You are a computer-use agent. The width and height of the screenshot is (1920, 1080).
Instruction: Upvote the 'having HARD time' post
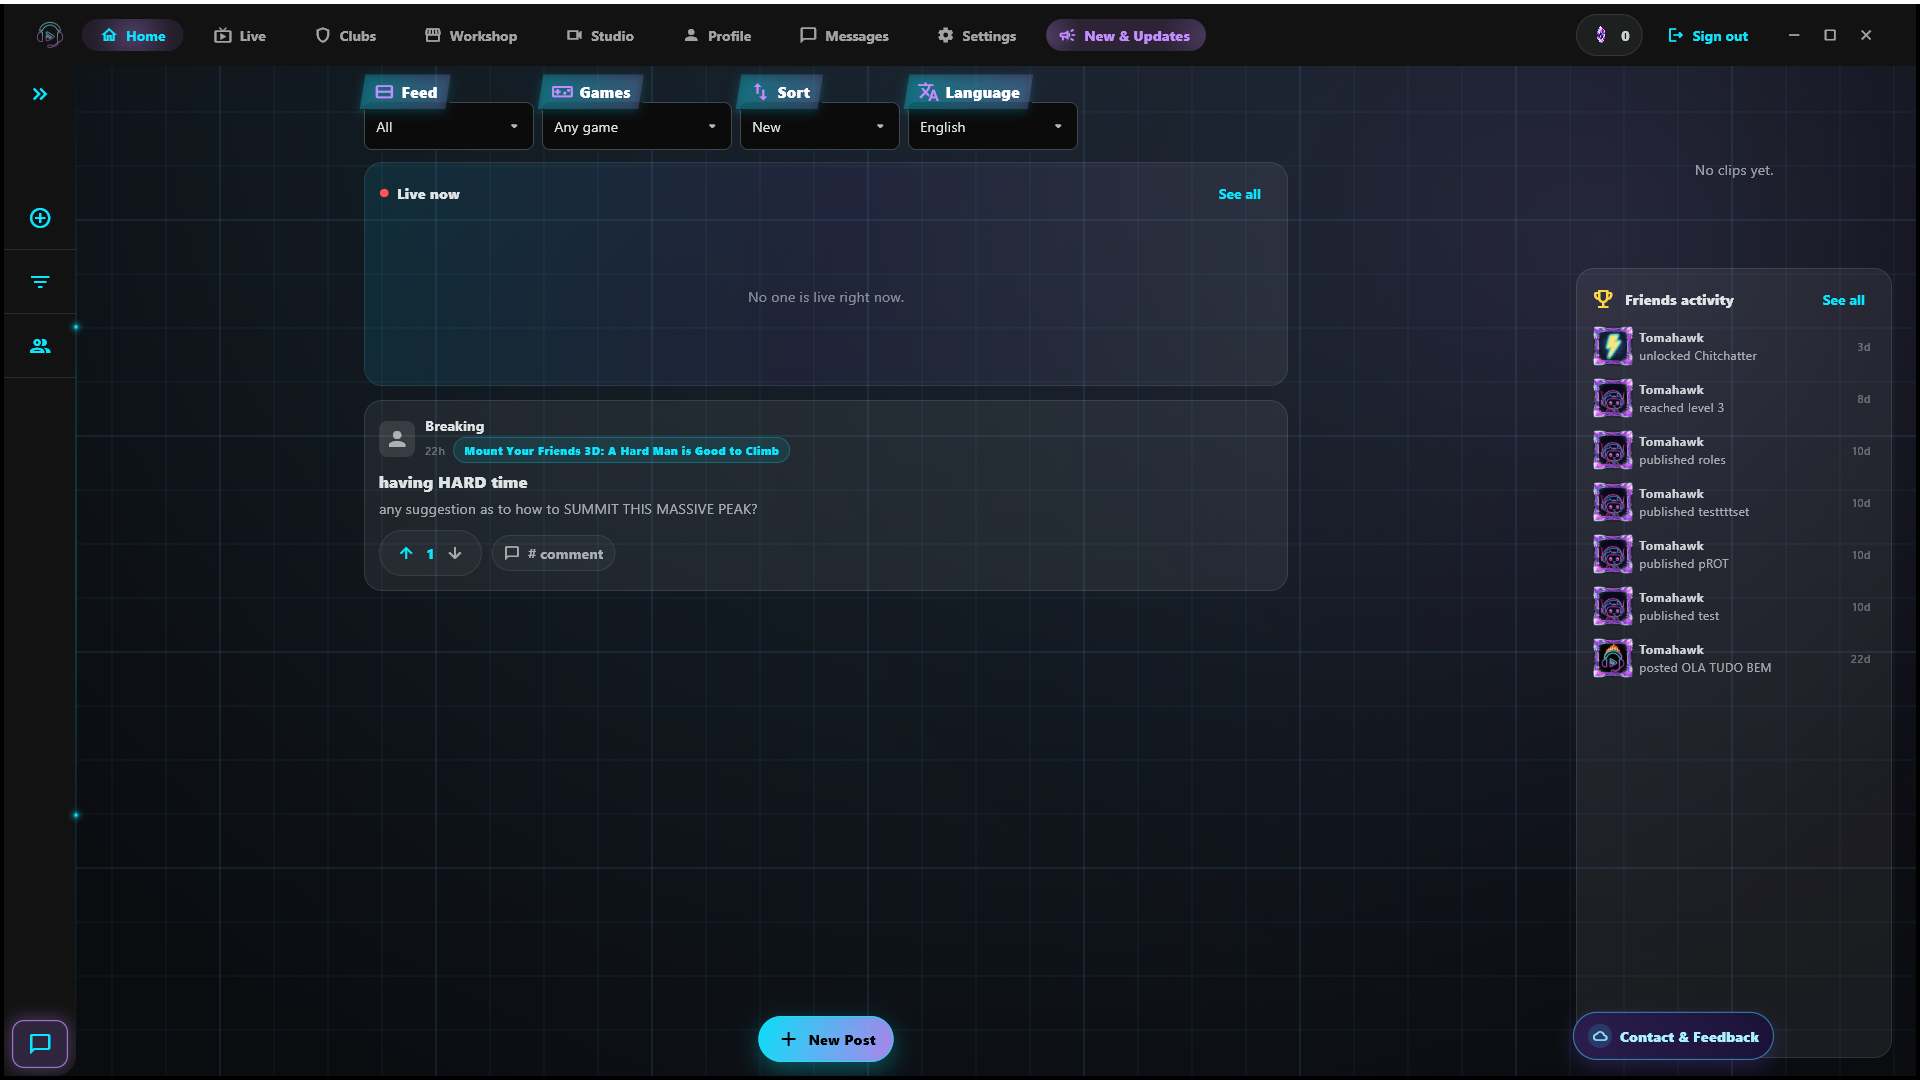point(406,553)
